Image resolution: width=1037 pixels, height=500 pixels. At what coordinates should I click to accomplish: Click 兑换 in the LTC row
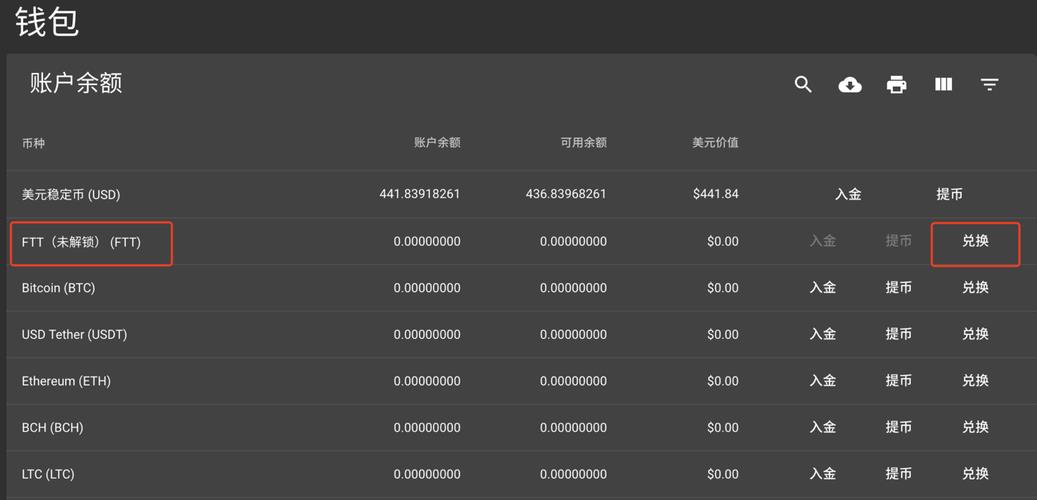coord(975,474)
